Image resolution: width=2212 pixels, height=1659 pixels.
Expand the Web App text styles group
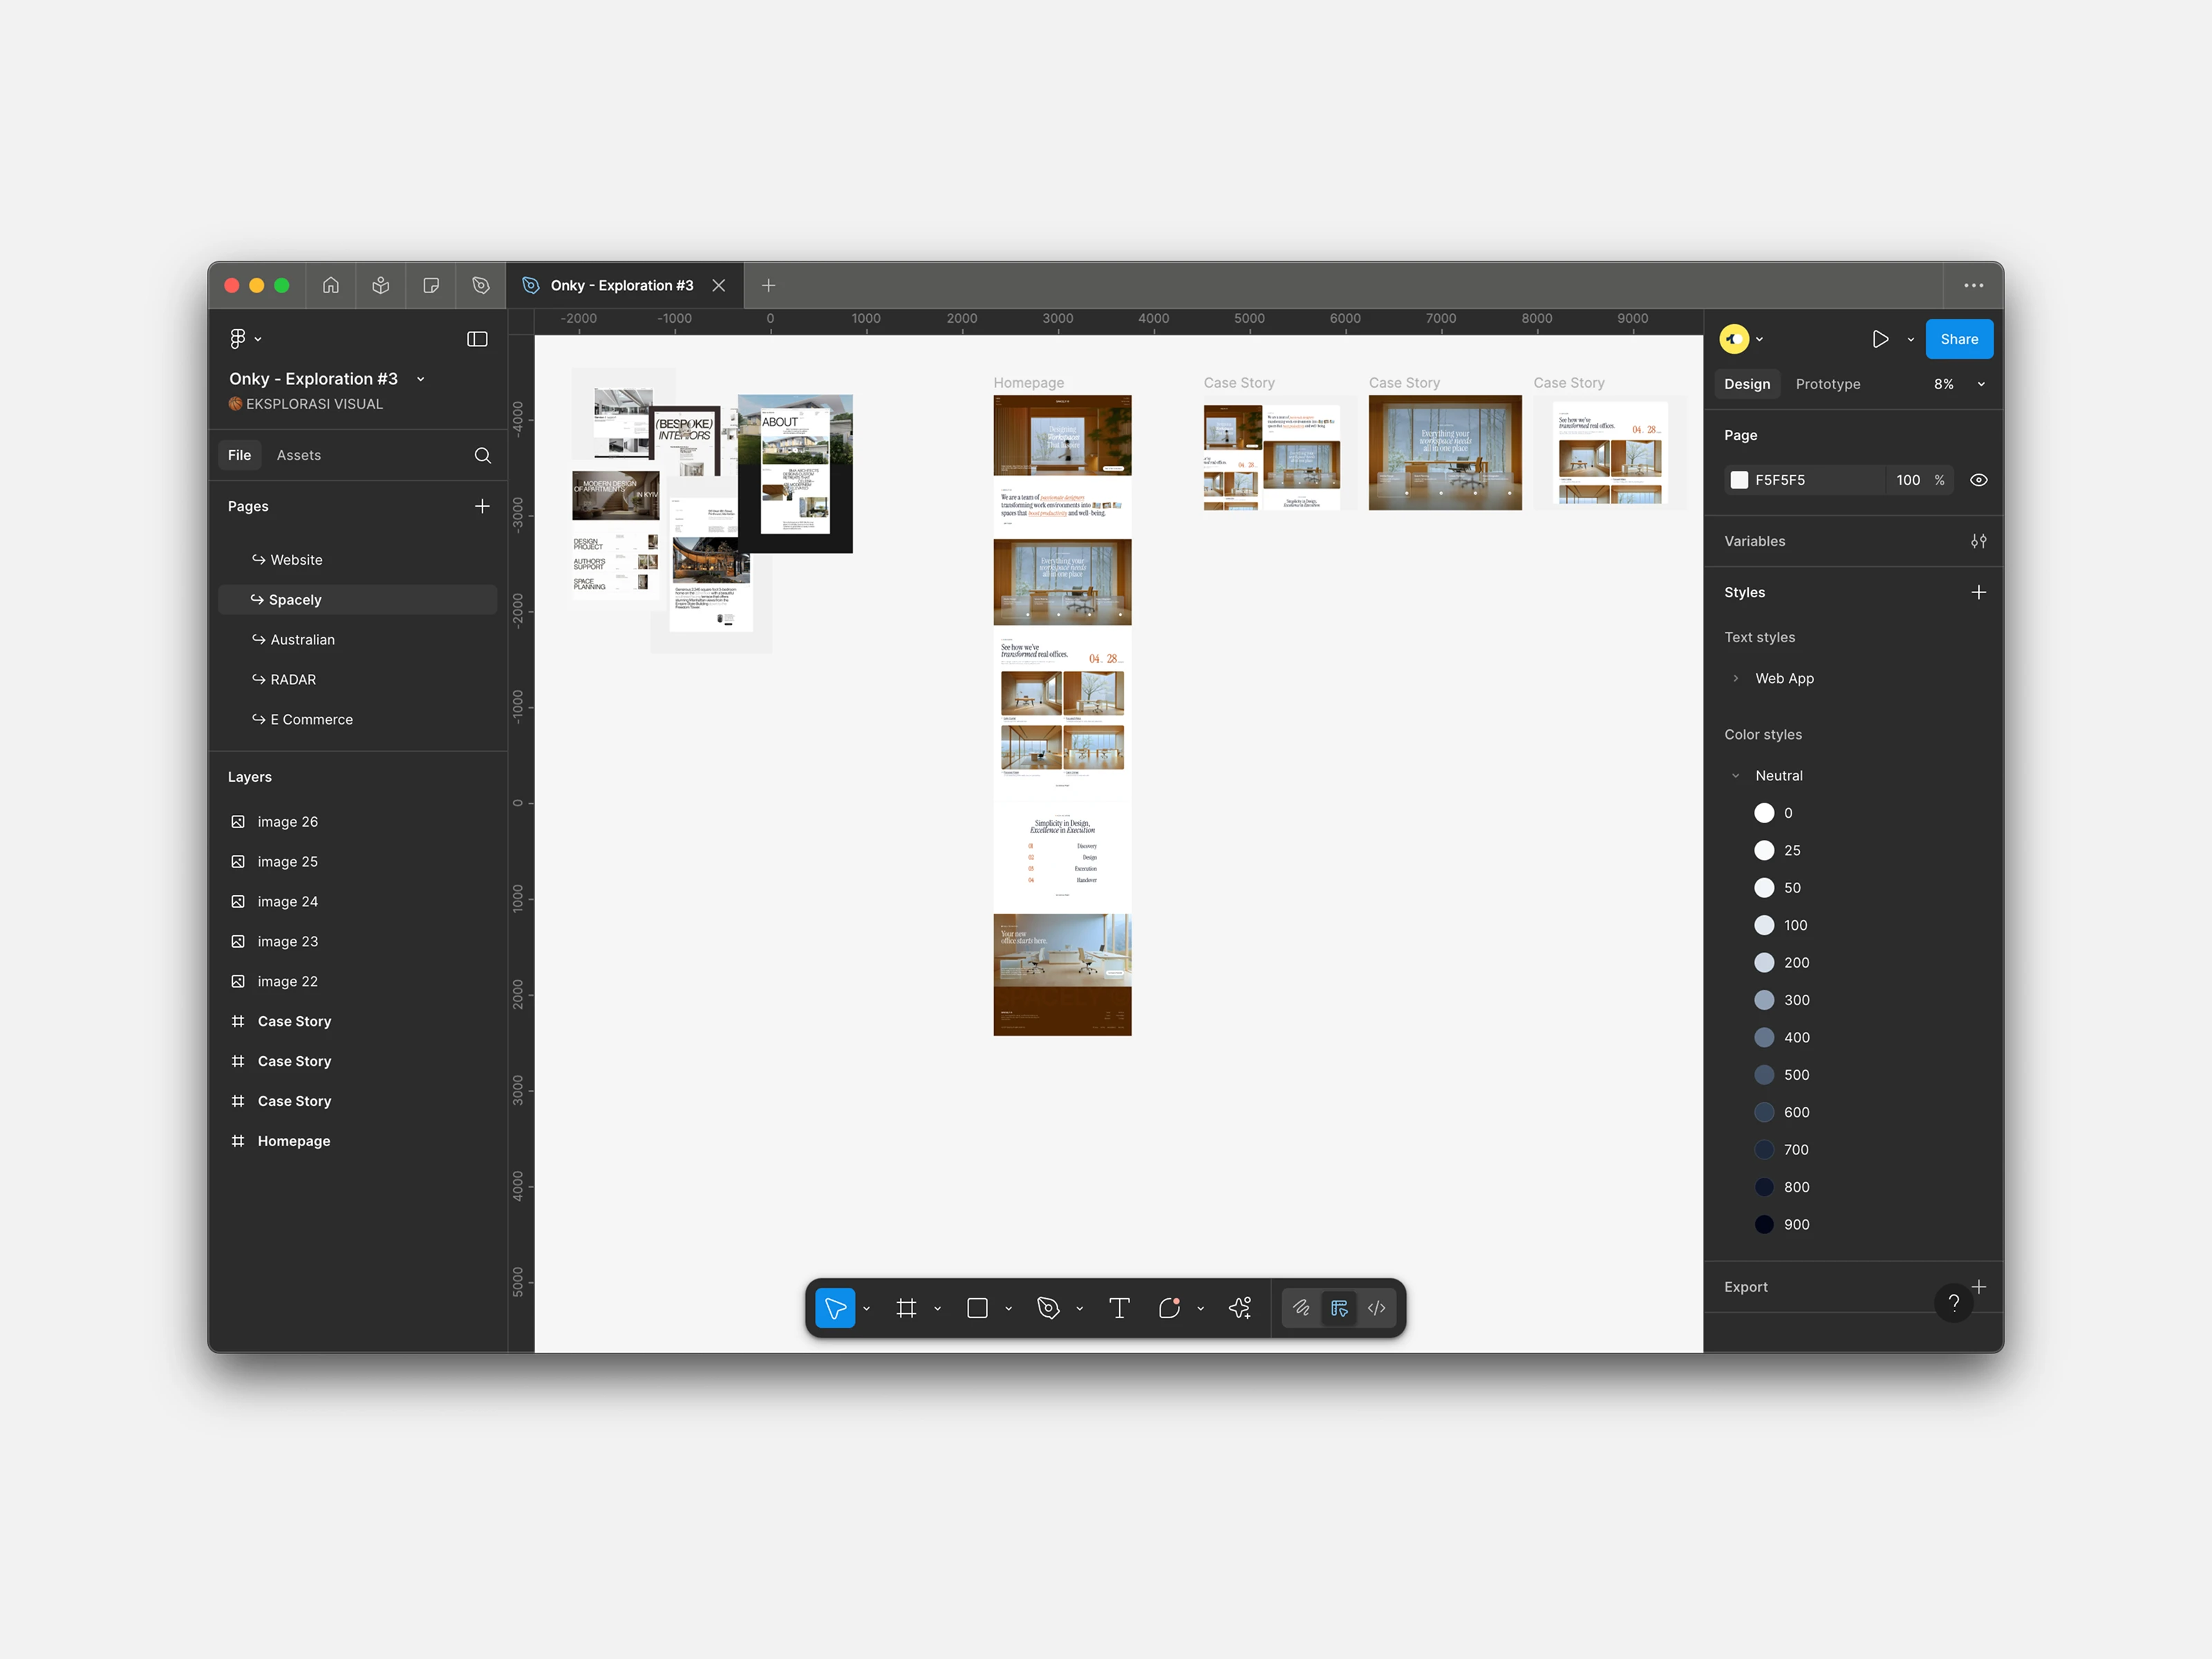(1736, 678)
